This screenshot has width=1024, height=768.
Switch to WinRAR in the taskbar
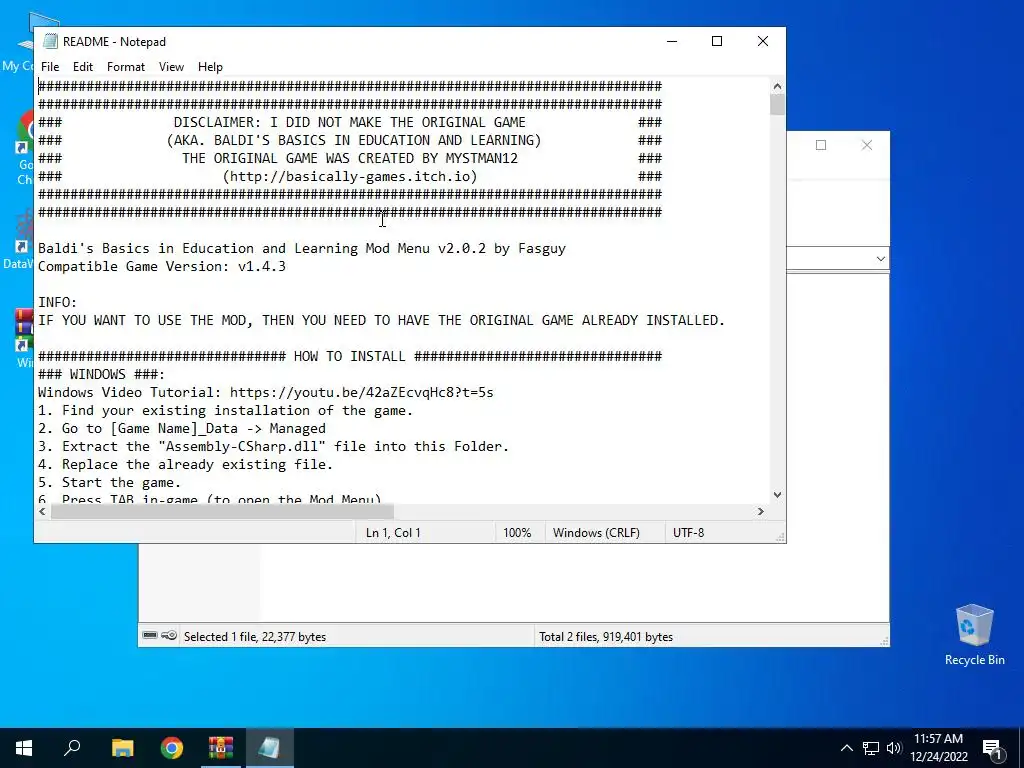click(x=221, y=748)
